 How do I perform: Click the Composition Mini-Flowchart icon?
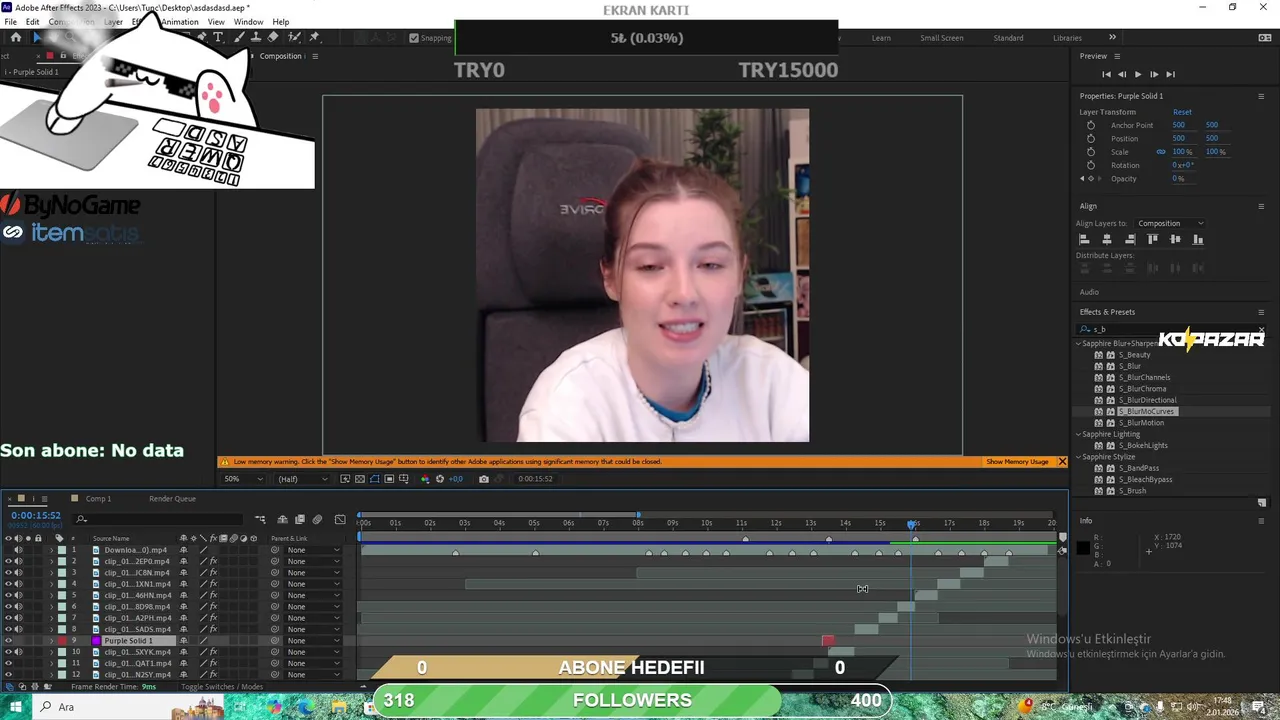coord(261,519)
